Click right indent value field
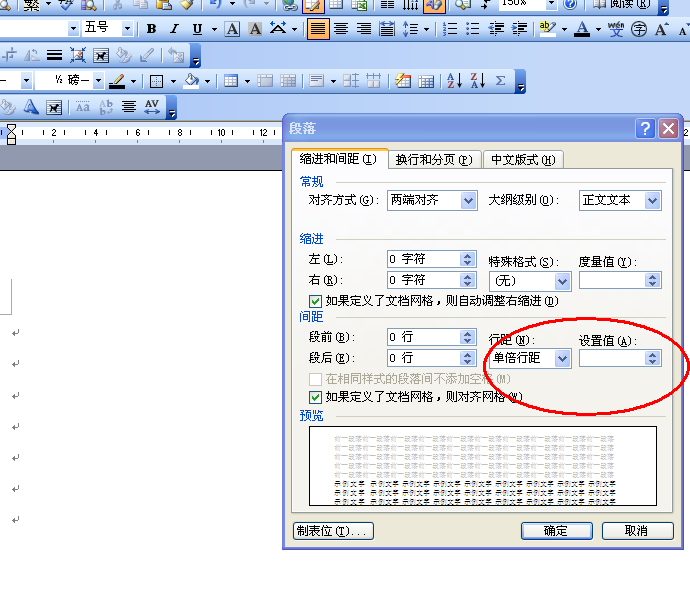The width and height of the screenshot is (690, 600). point(423,280)
